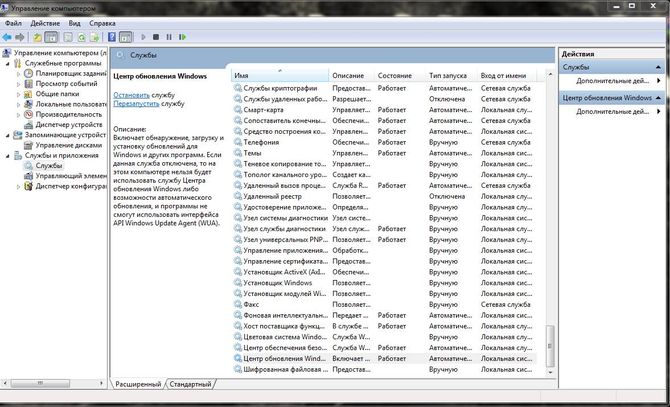Select the Установщик Windows service
The width and height of the screenshot is (670, 407).
tap(384, 283)
